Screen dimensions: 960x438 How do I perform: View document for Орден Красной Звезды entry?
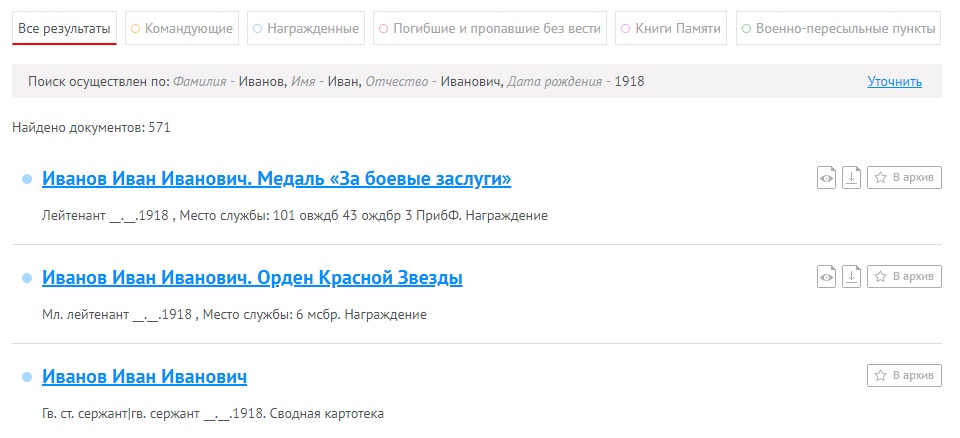[x=826, y=276]
